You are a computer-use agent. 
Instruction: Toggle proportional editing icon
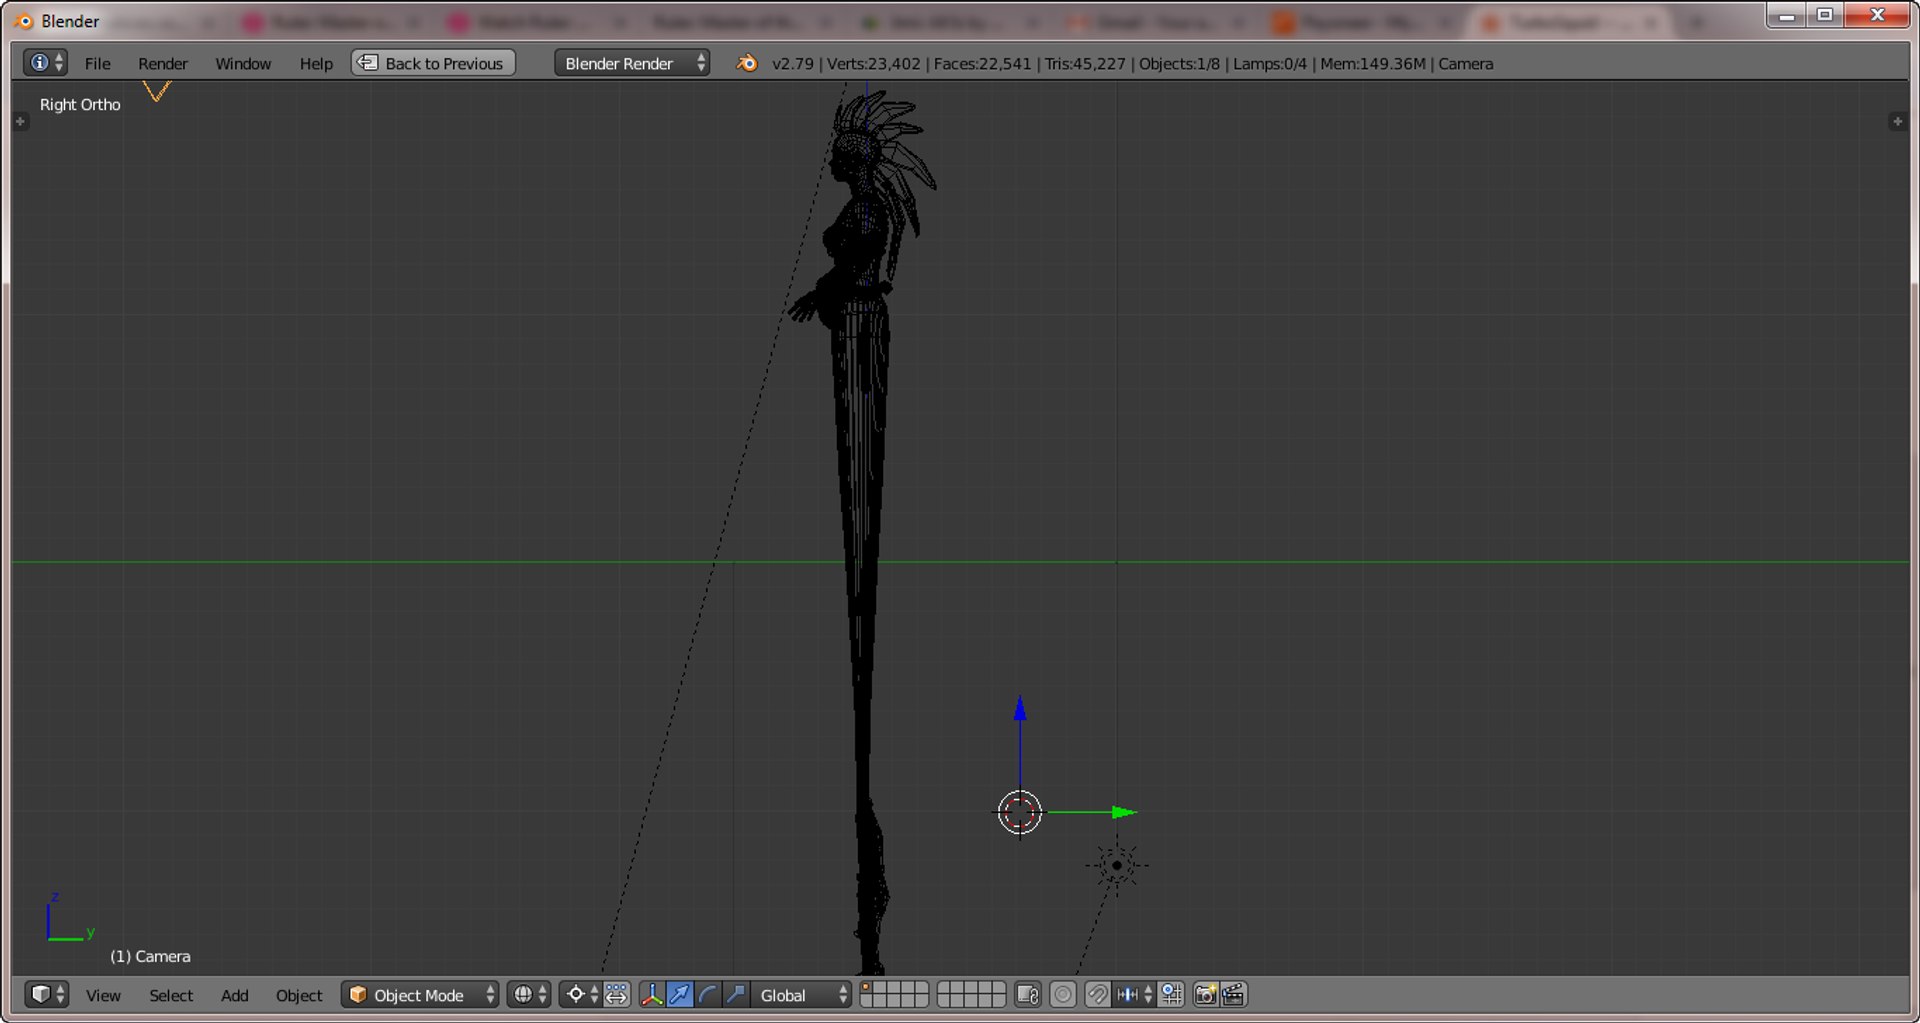click(x=1063, y=994)
